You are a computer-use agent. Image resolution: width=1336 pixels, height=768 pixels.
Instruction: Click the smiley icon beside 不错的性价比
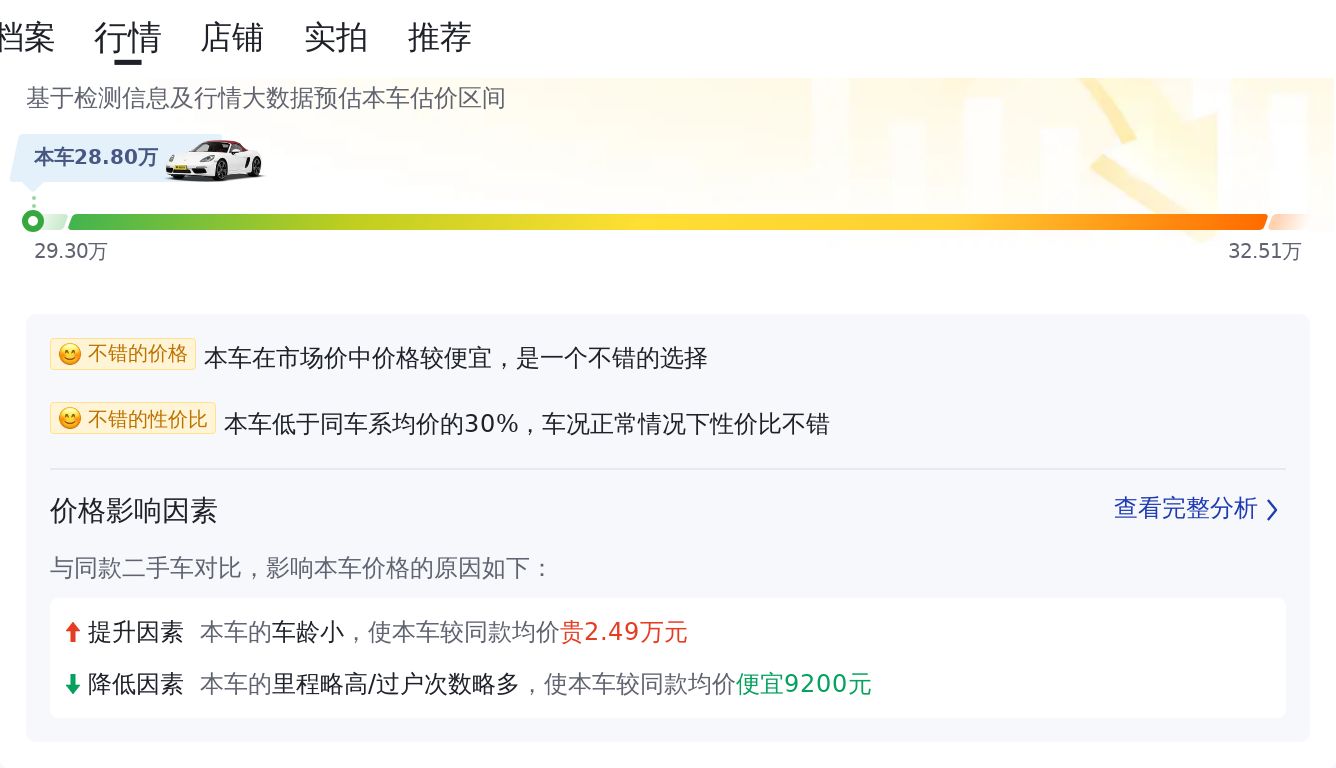tap(69, 419)
